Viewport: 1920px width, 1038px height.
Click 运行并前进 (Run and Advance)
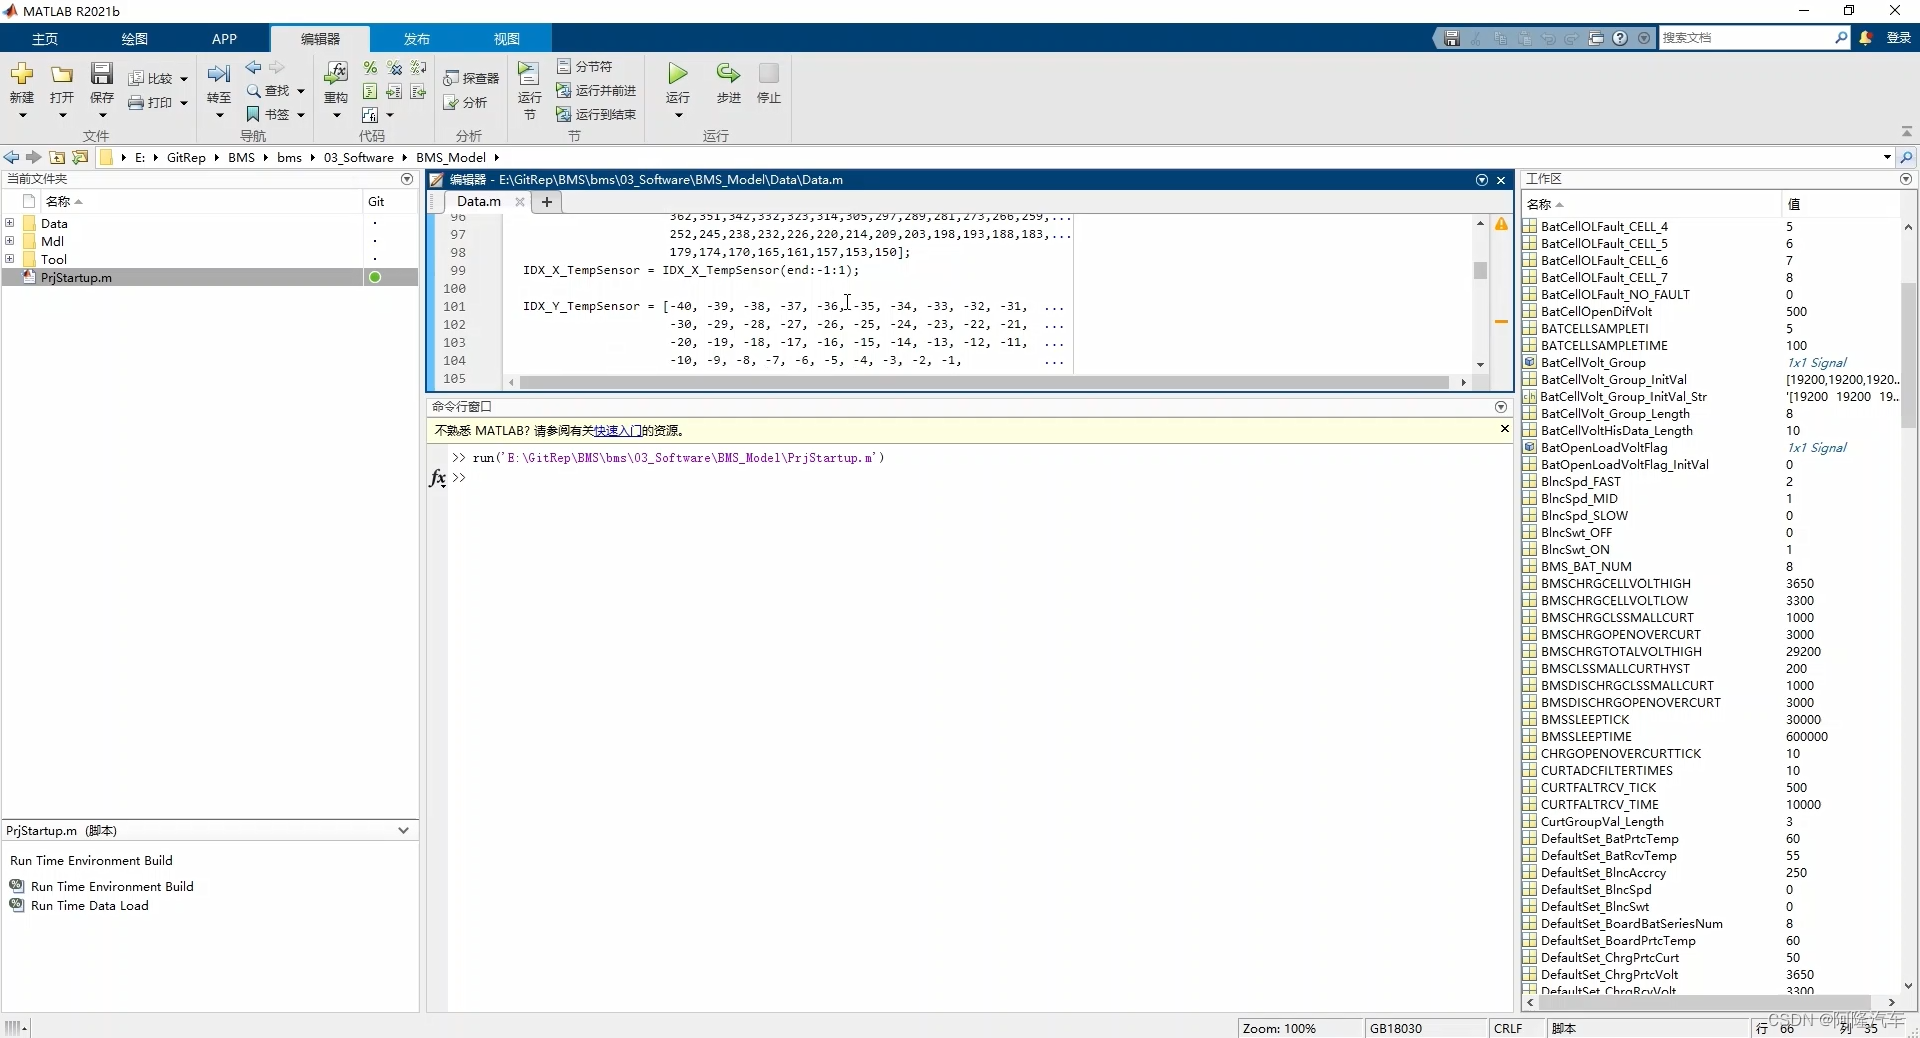pos(596,90)
